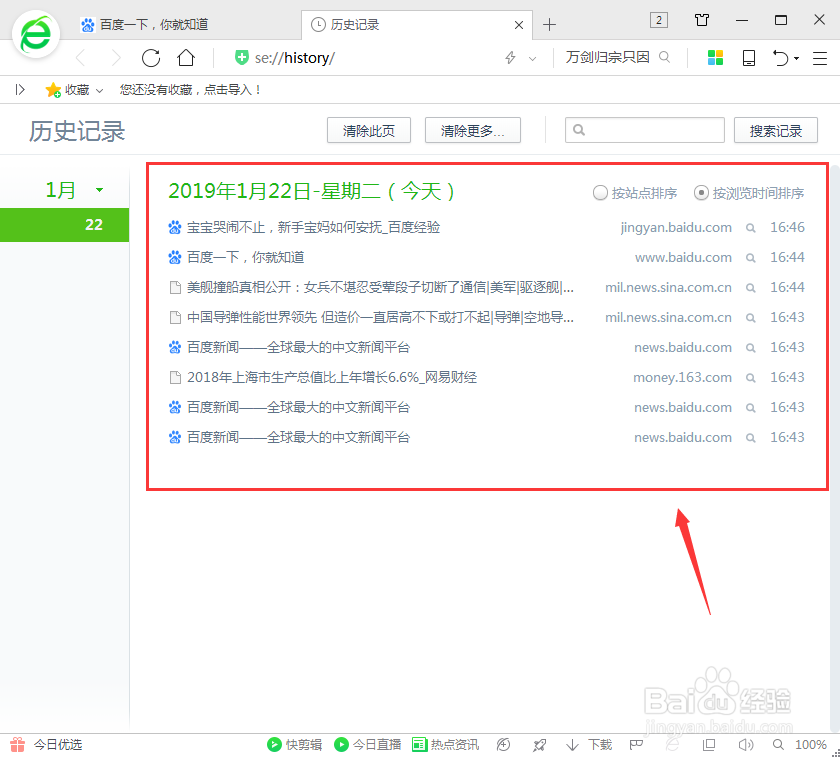Click the volume speaker icon in status bar
Screen dimensions: 840x757
(746, 744)
